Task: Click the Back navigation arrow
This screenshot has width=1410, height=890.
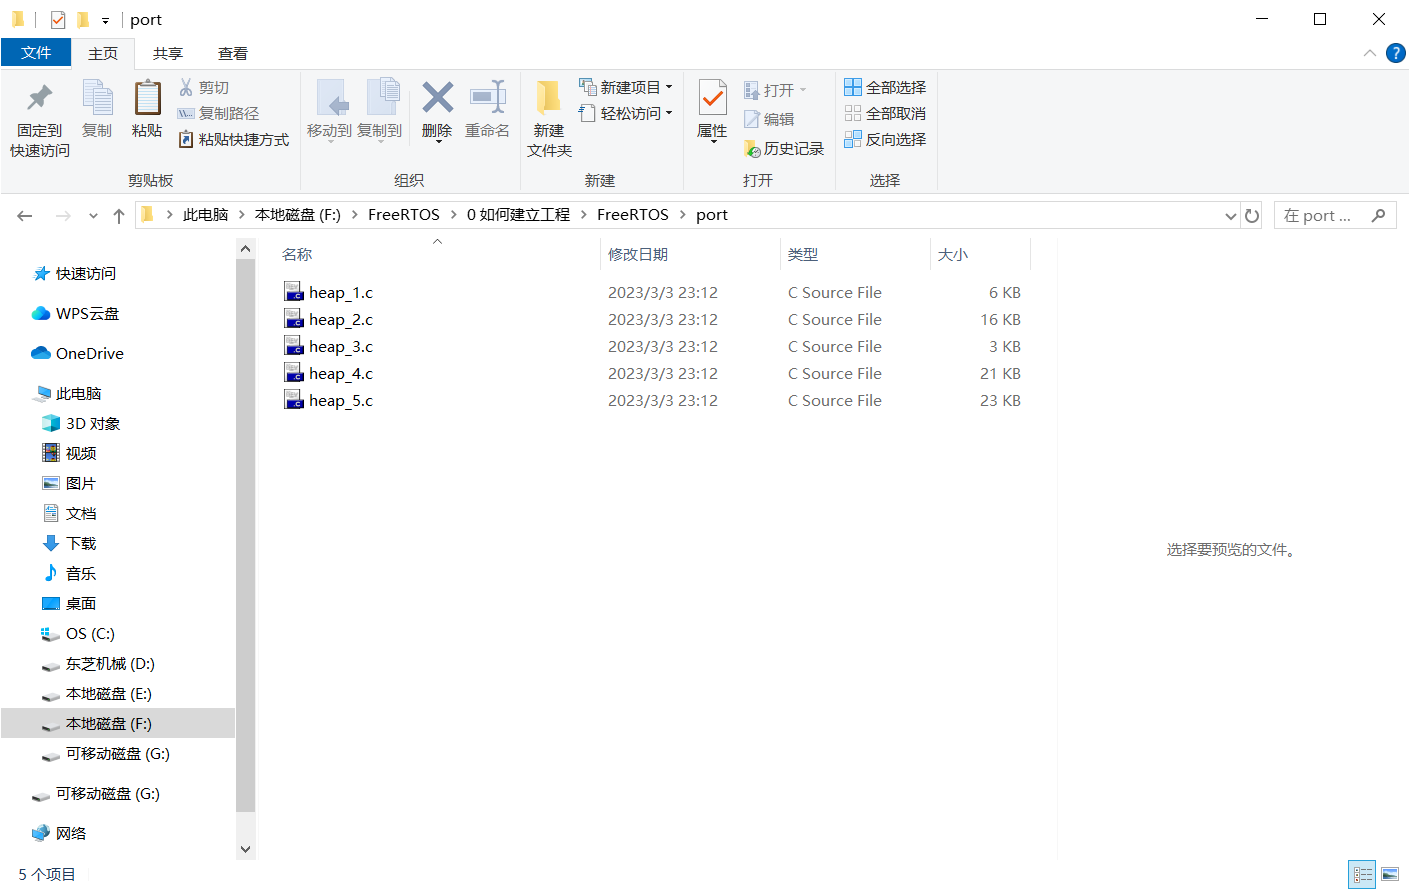Action: click(x=25, y=216)
